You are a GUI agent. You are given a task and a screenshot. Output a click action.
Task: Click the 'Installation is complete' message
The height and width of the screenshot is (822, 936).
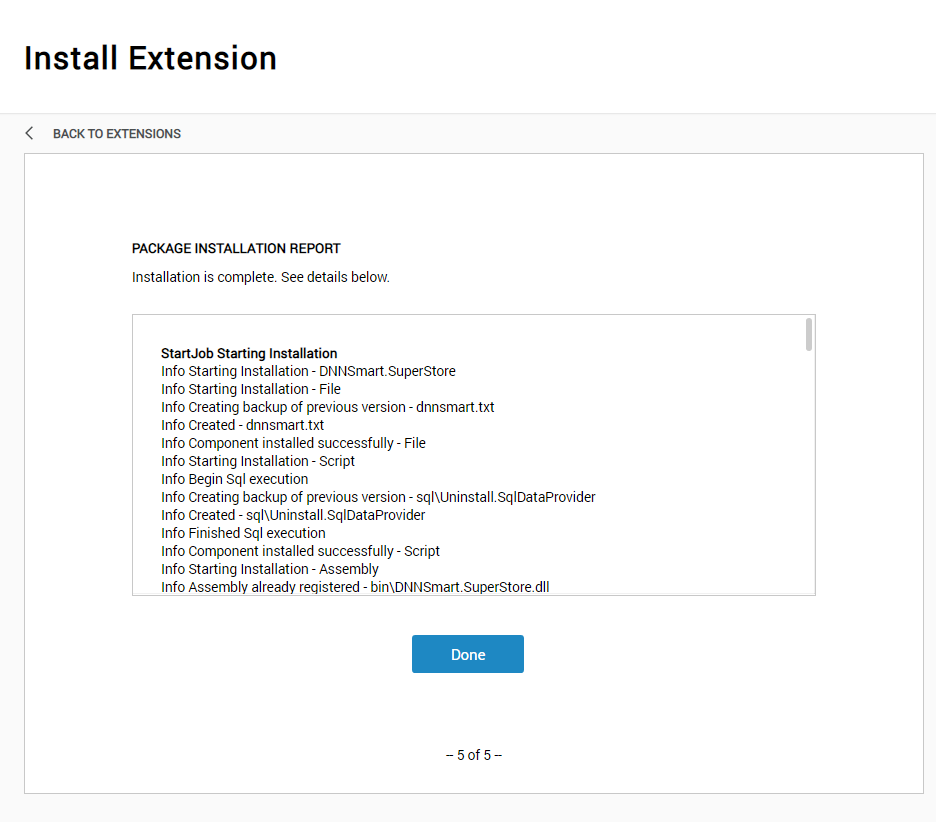(260, 277)
